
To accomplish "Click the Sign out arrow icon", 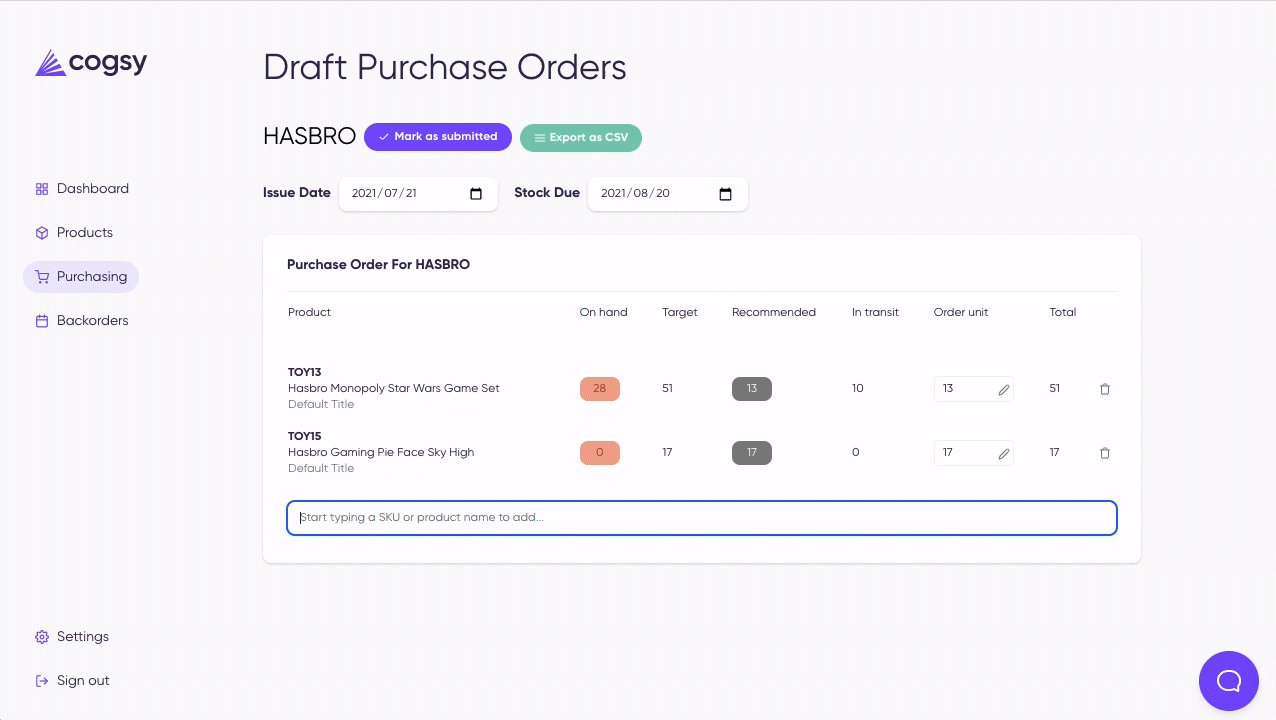I will coord(42,681).
